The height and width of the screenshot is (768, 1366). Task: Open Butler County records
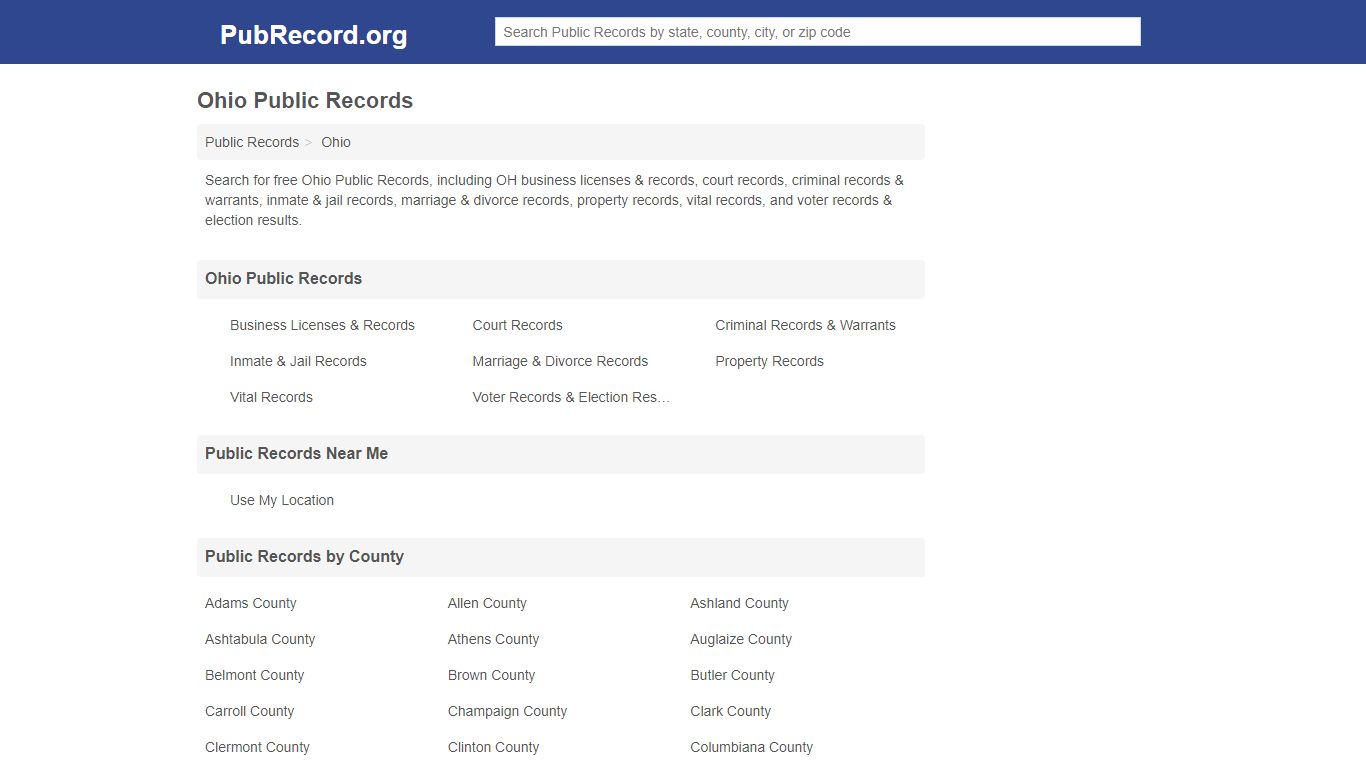pos(732,675)
